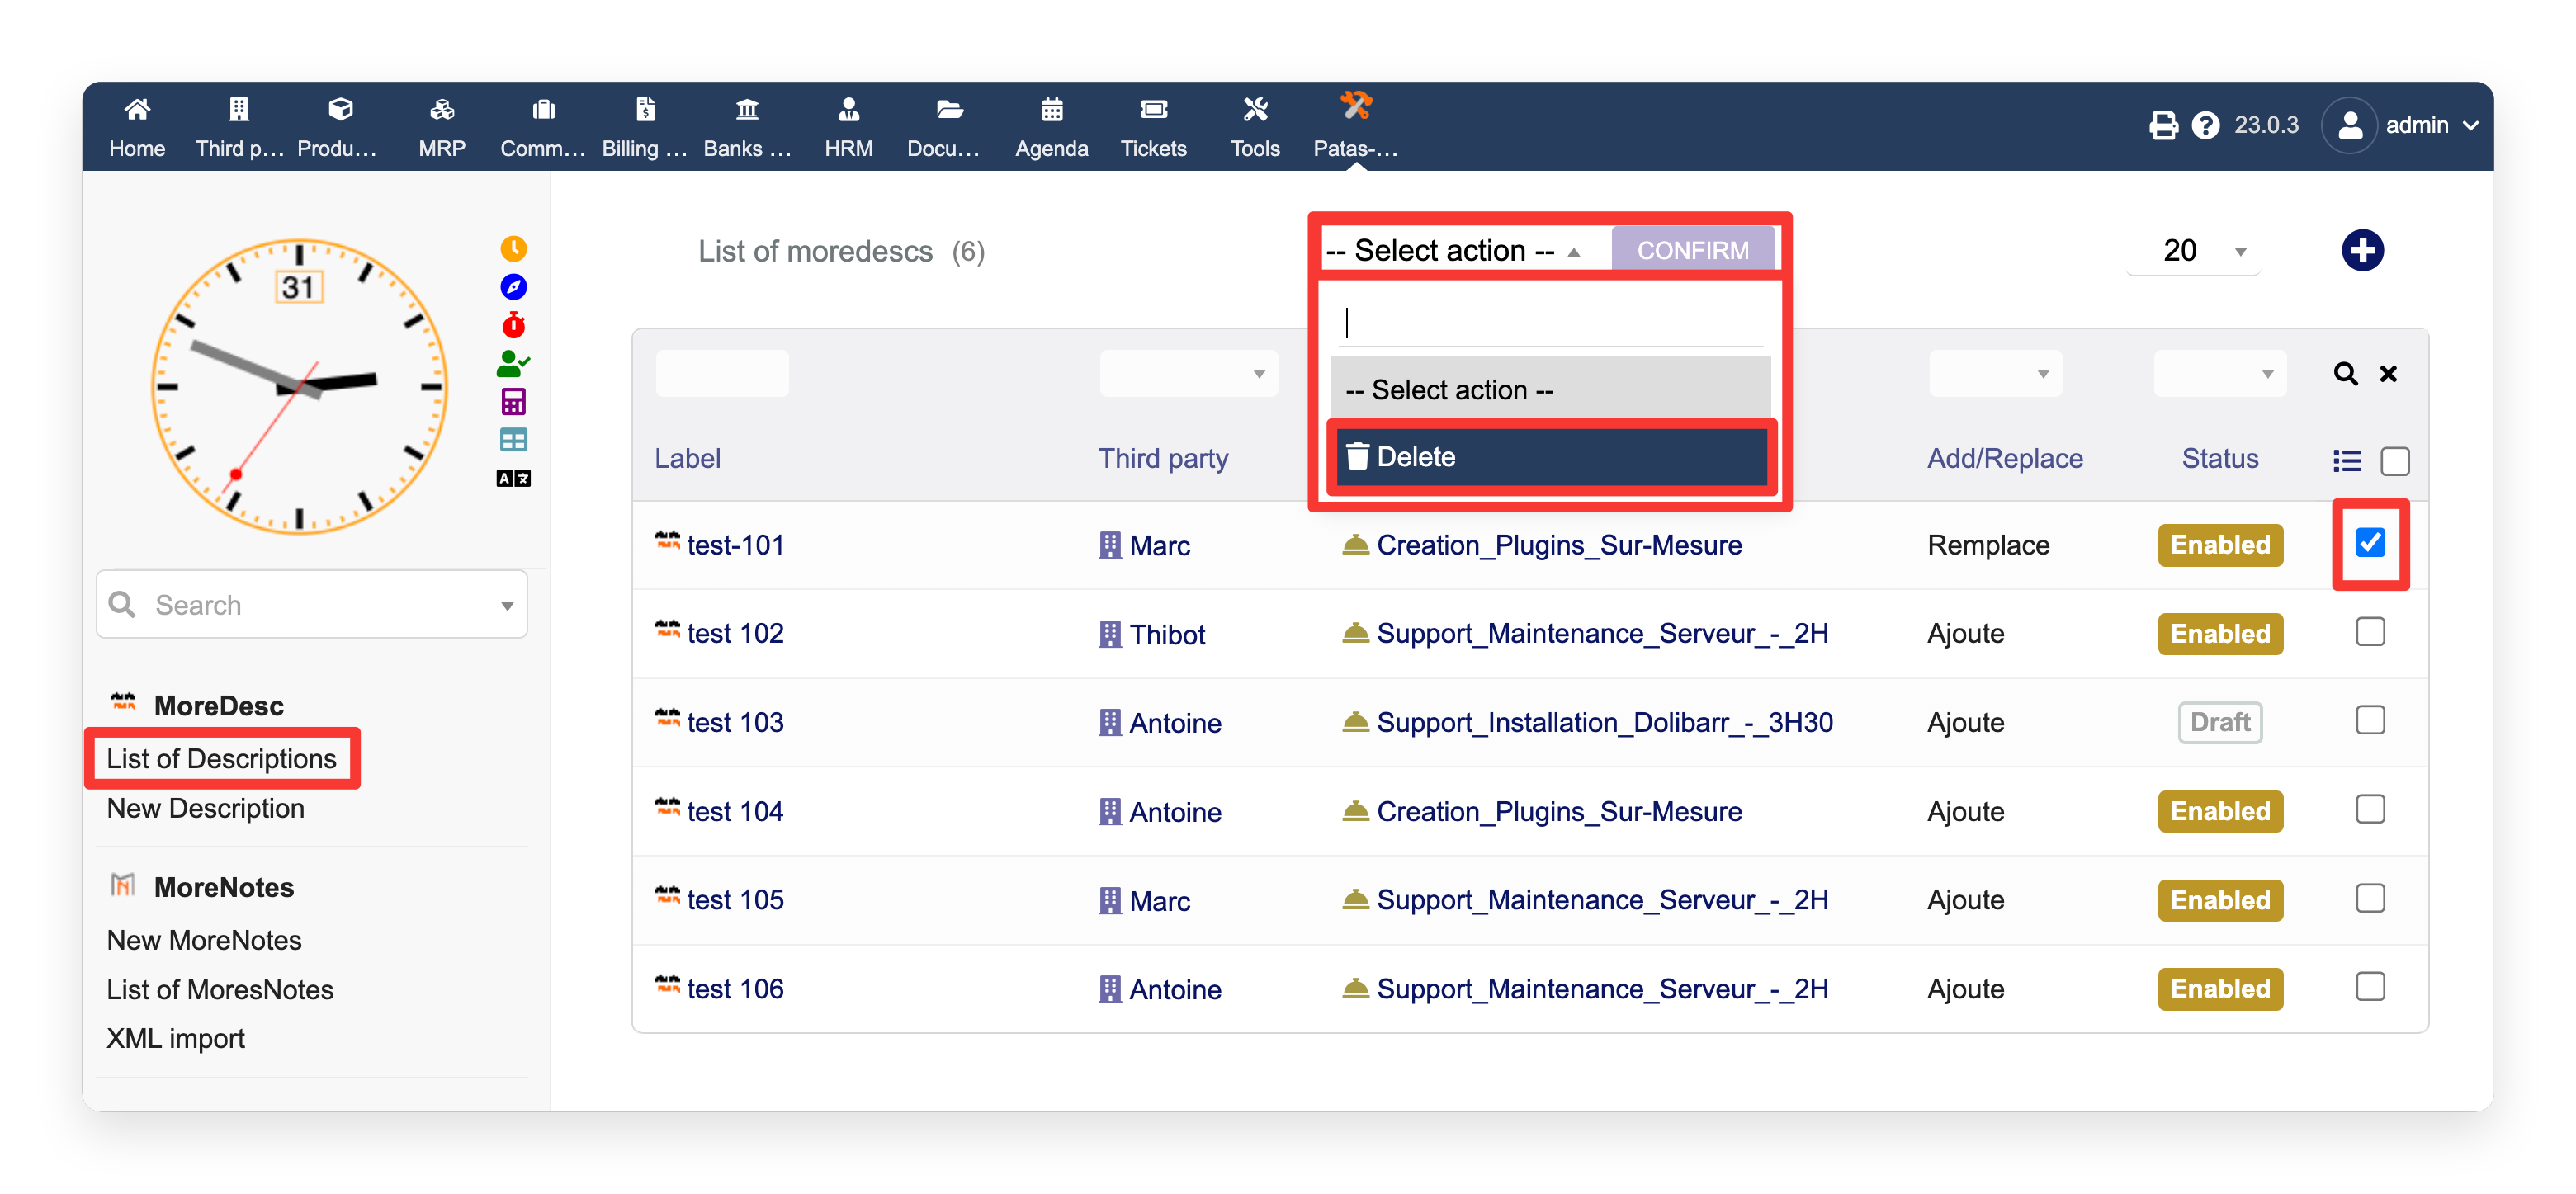This screenshot has width=2576, height=1194.
Task: Check the test 105 row checkbox
Action: pos(2369,898)
